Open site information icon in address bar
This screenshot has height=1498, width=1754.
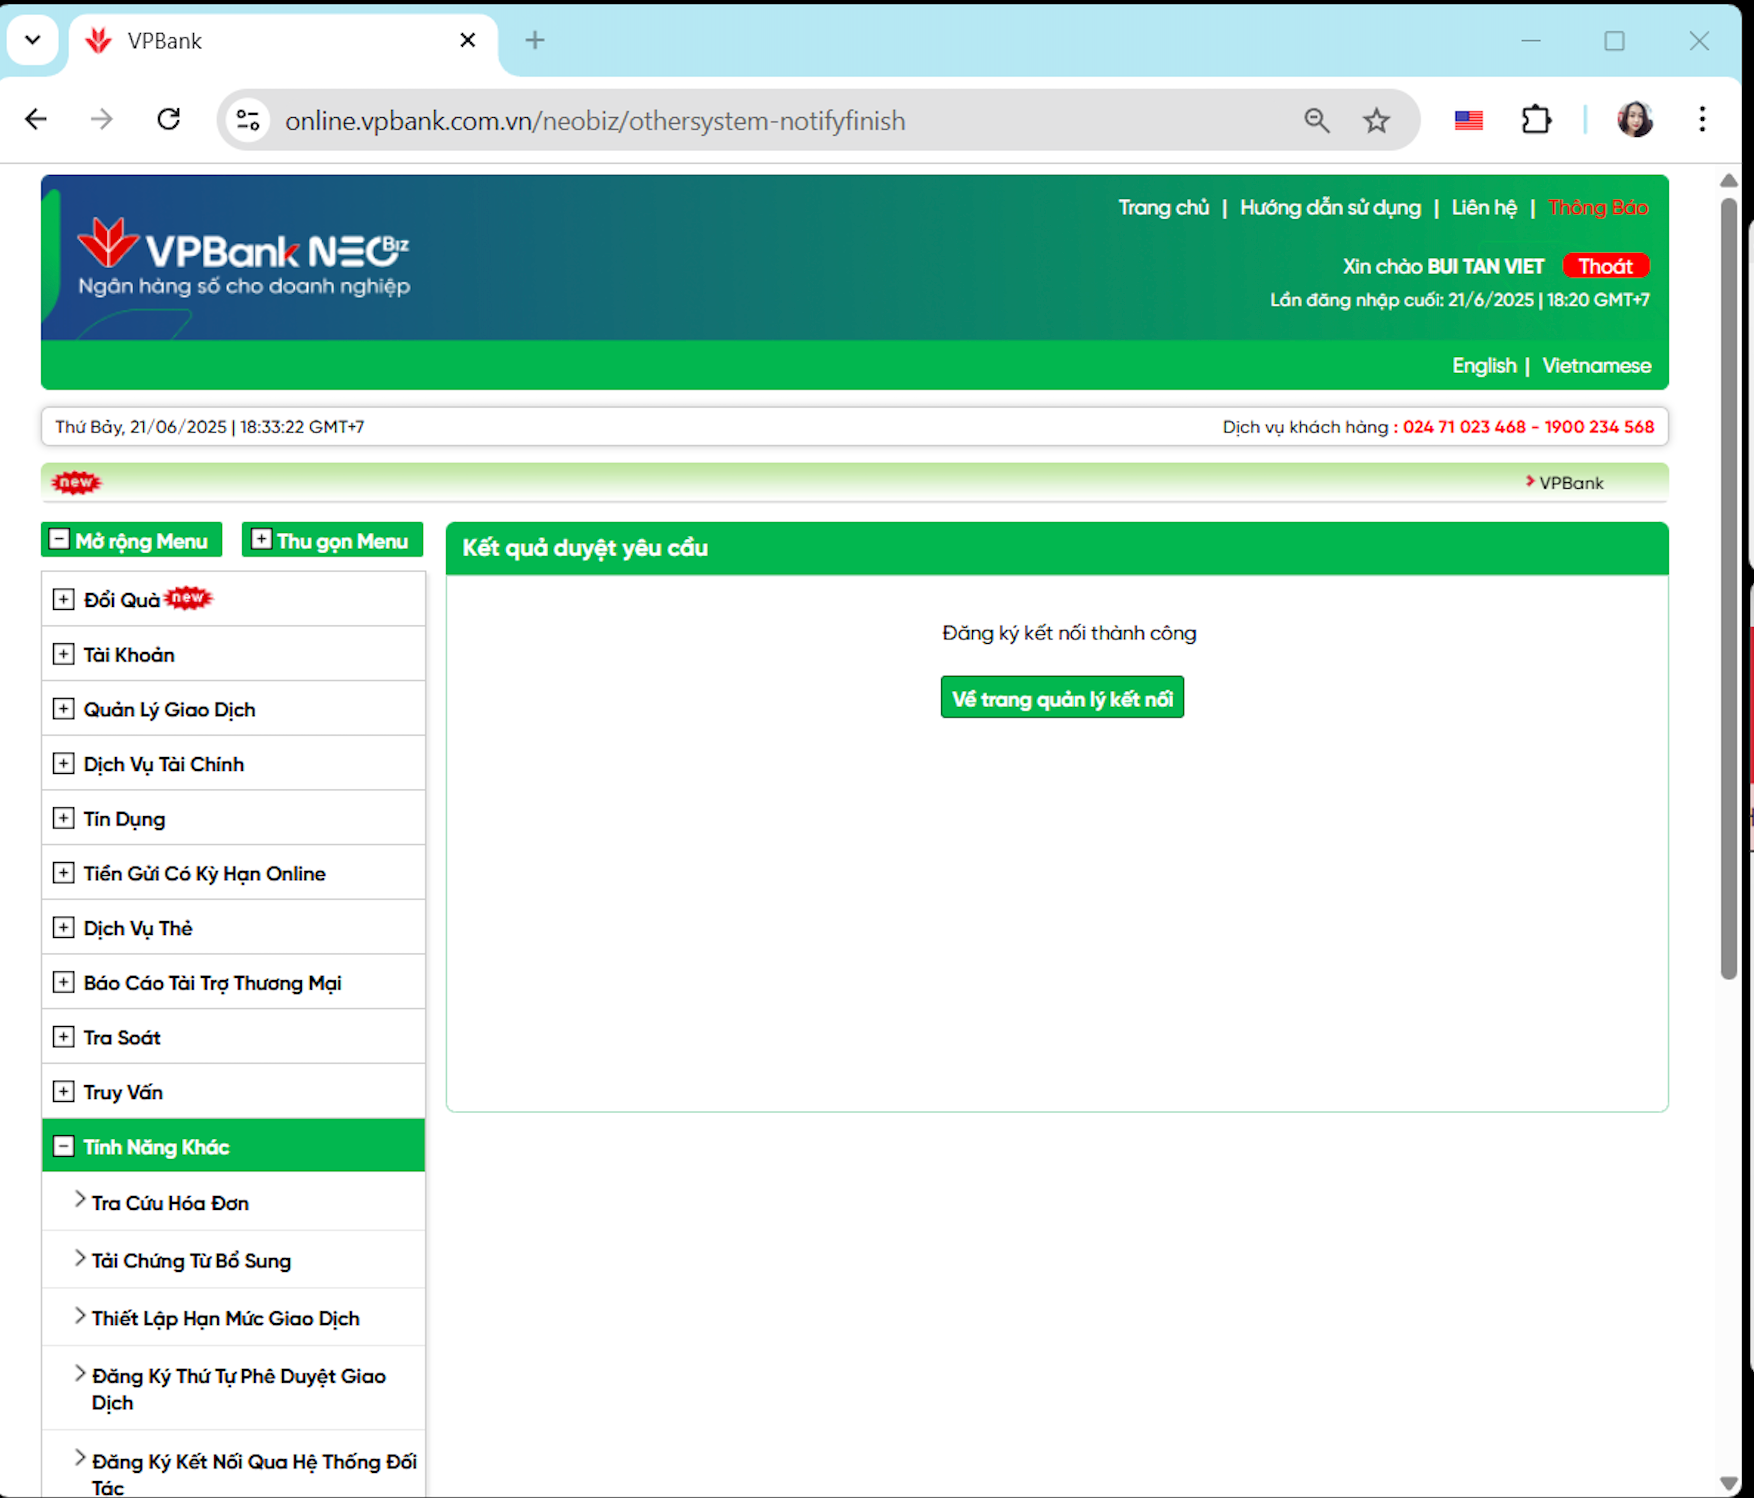(x=248, y=121)
